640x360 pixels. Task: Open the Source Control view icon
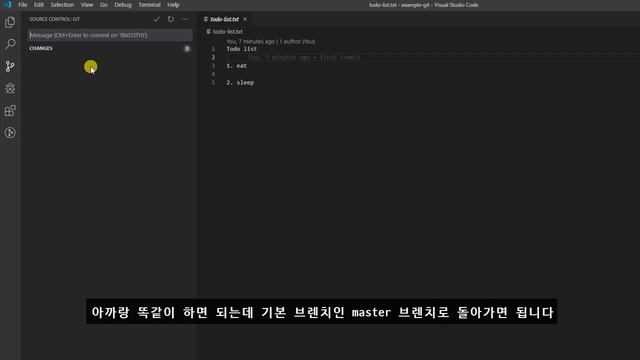click(x=10, y=66)
